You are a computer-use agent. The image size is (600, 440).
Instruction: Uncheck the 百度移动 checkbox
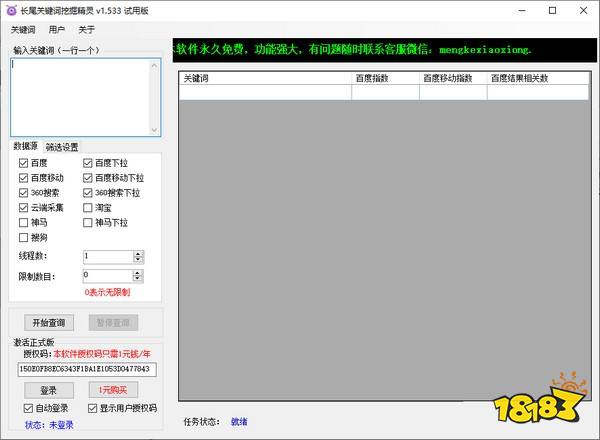23,178
